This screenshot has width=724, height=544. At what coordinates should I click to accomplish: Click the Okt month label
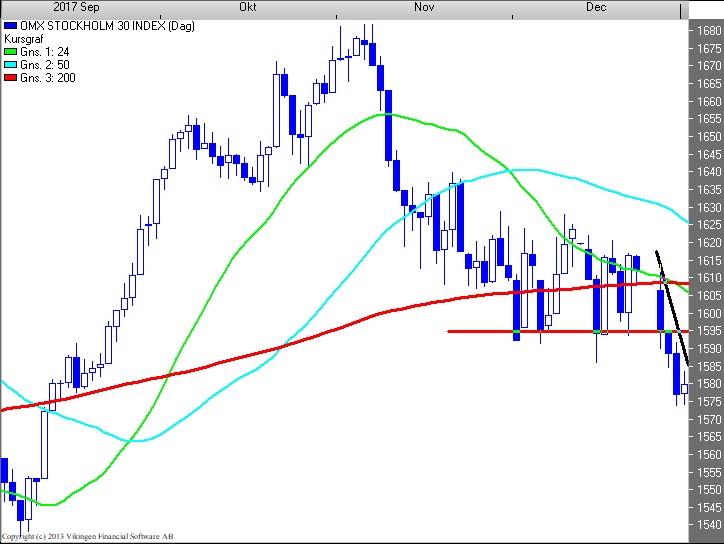click(250, 7)
